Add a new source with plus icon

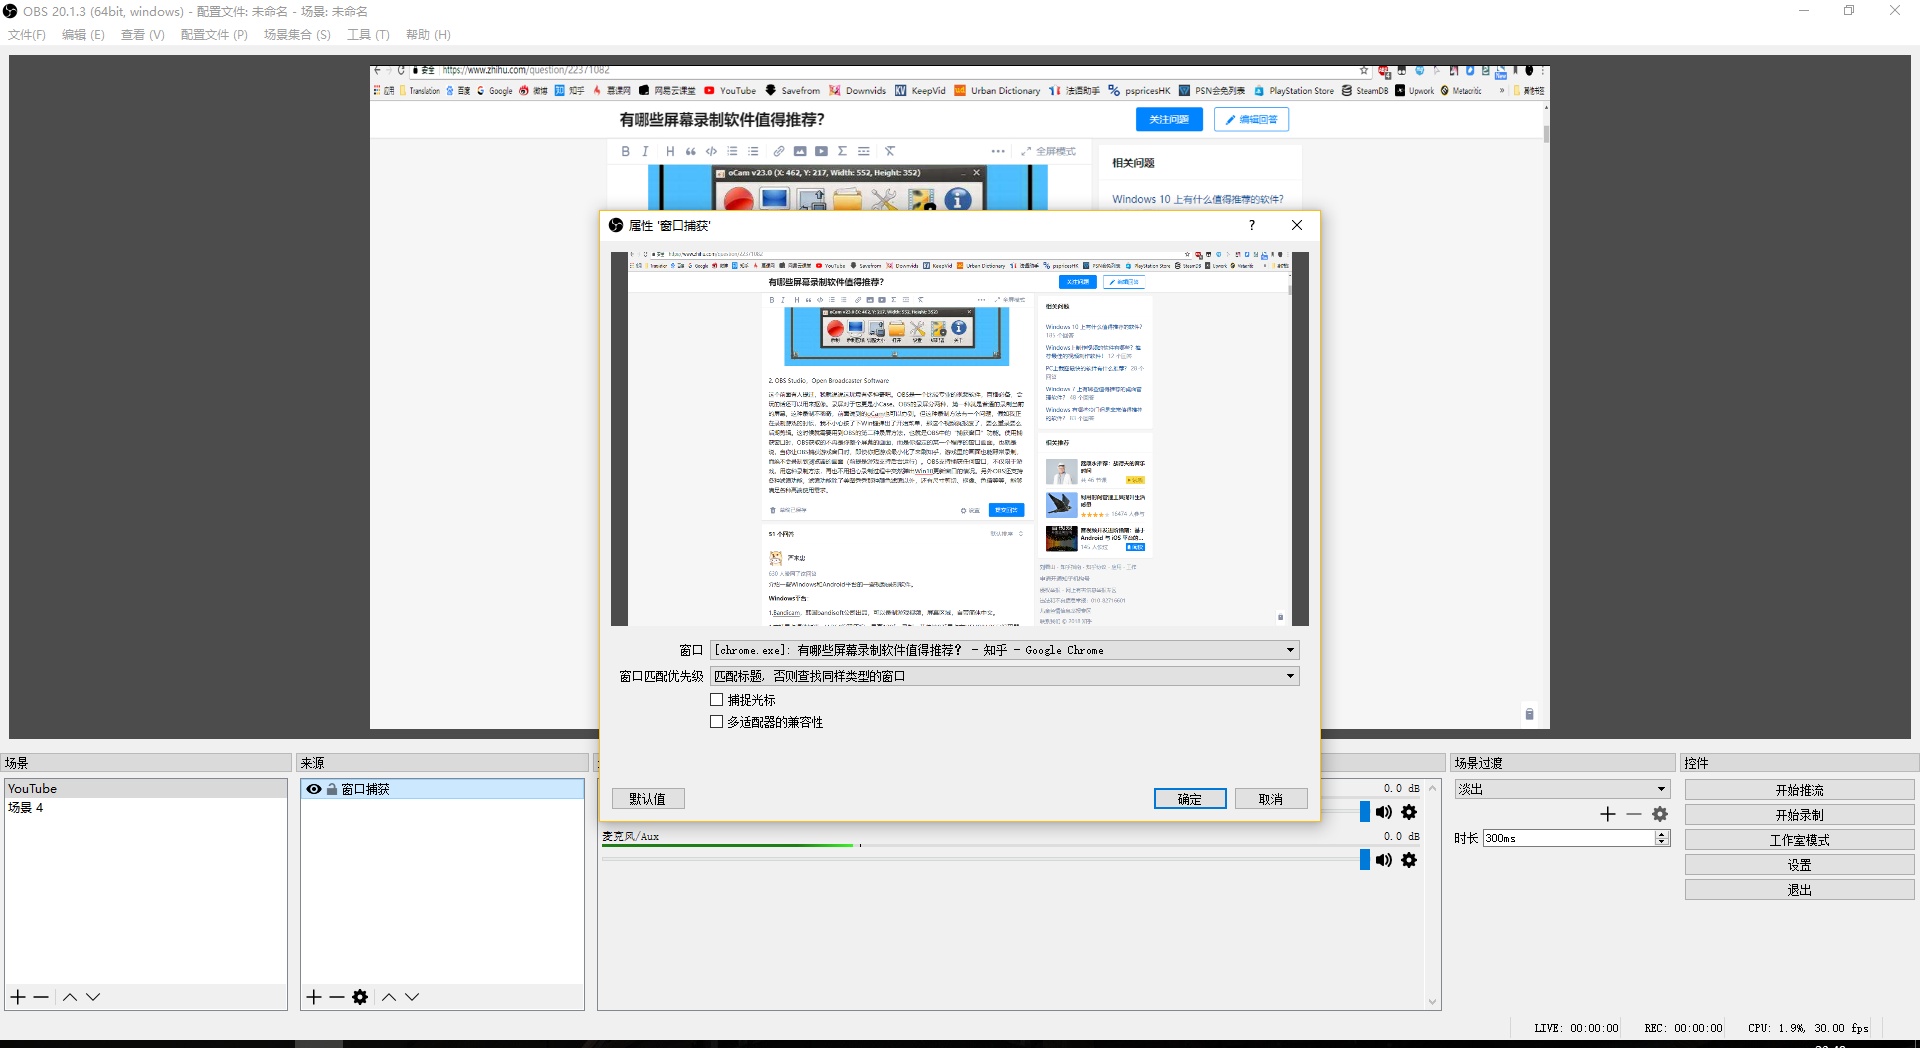pyautogui.click(x=314, y=997)
